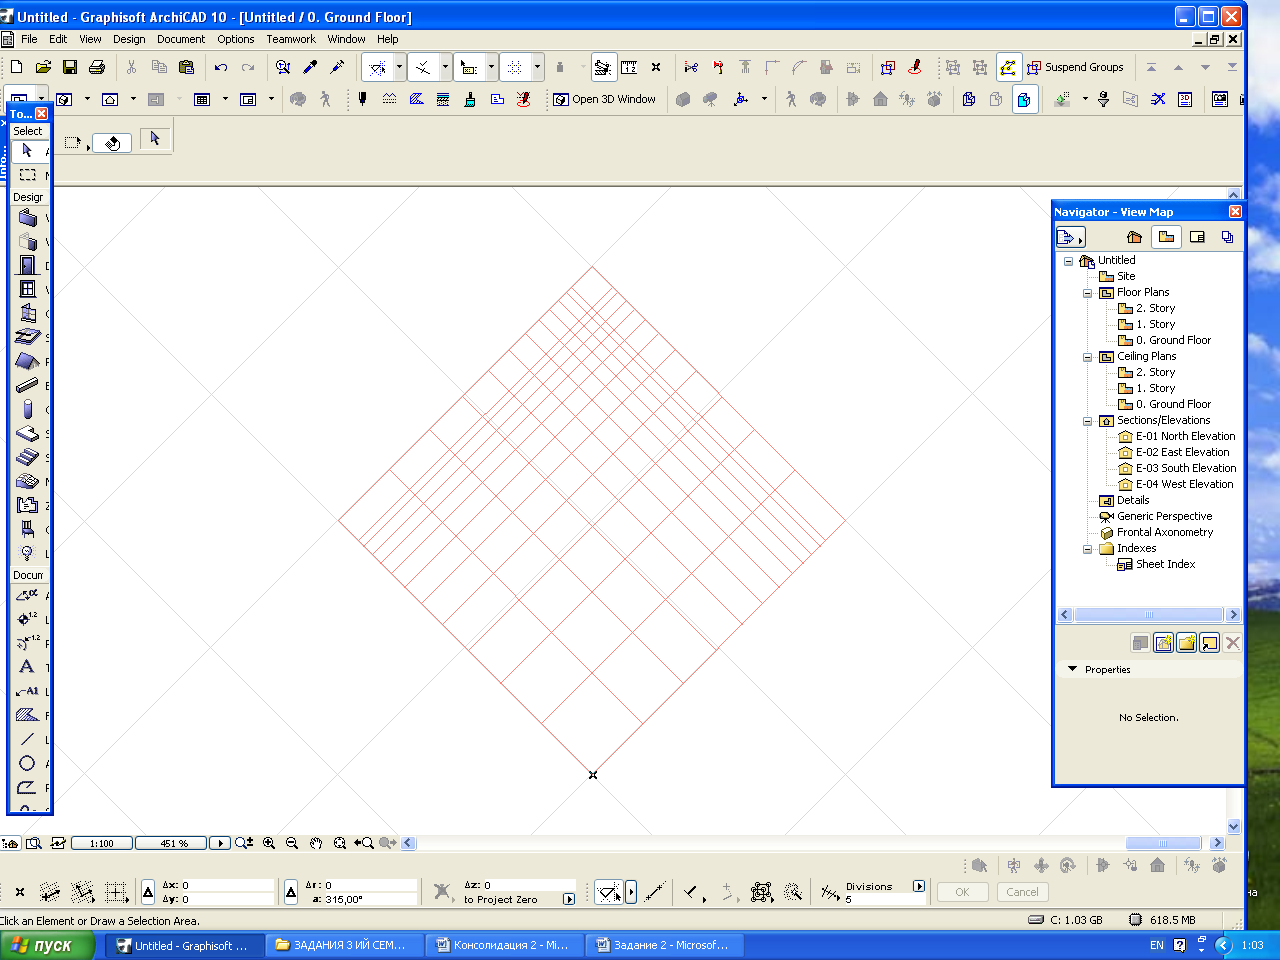Click the Pan hand icon

pos(316,843)
